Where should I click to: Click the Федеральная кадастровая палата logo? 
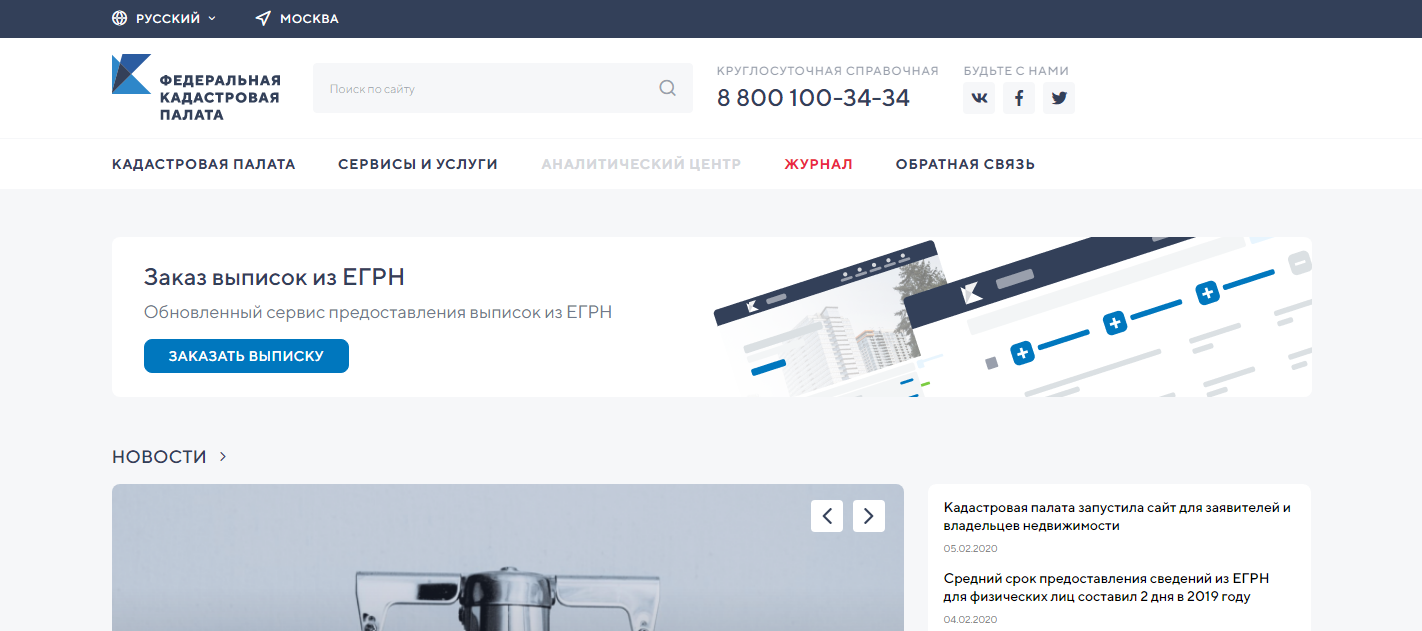[196, 88]
